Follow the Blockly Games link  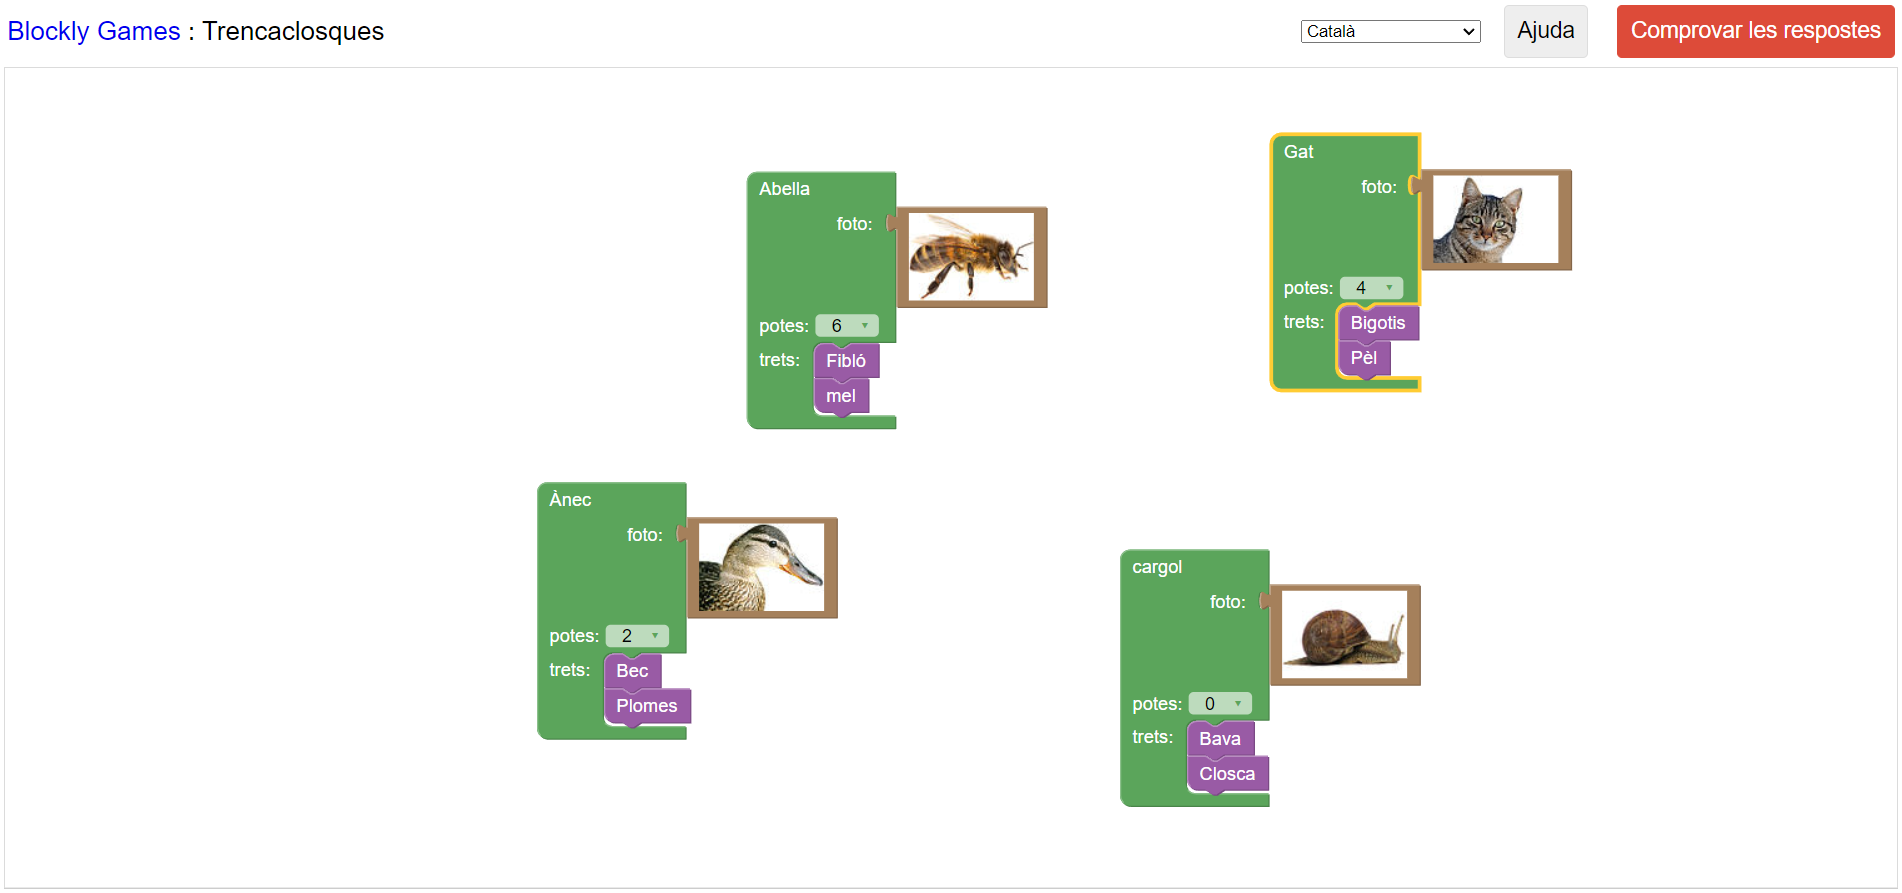(94, 31)
